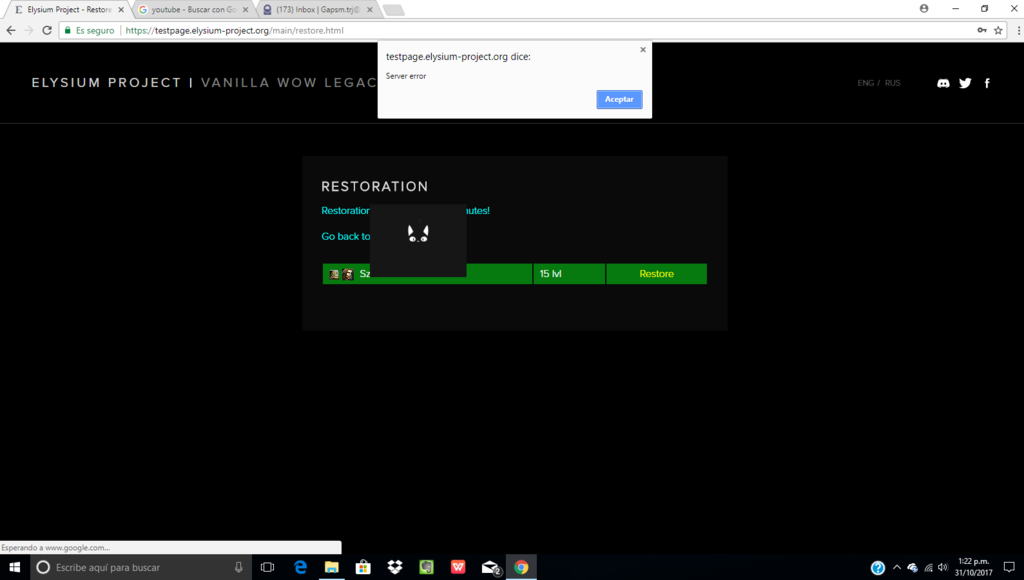Open Dropbox from the taskbar
The image size is (1024, 580).
tap(394, 567)
